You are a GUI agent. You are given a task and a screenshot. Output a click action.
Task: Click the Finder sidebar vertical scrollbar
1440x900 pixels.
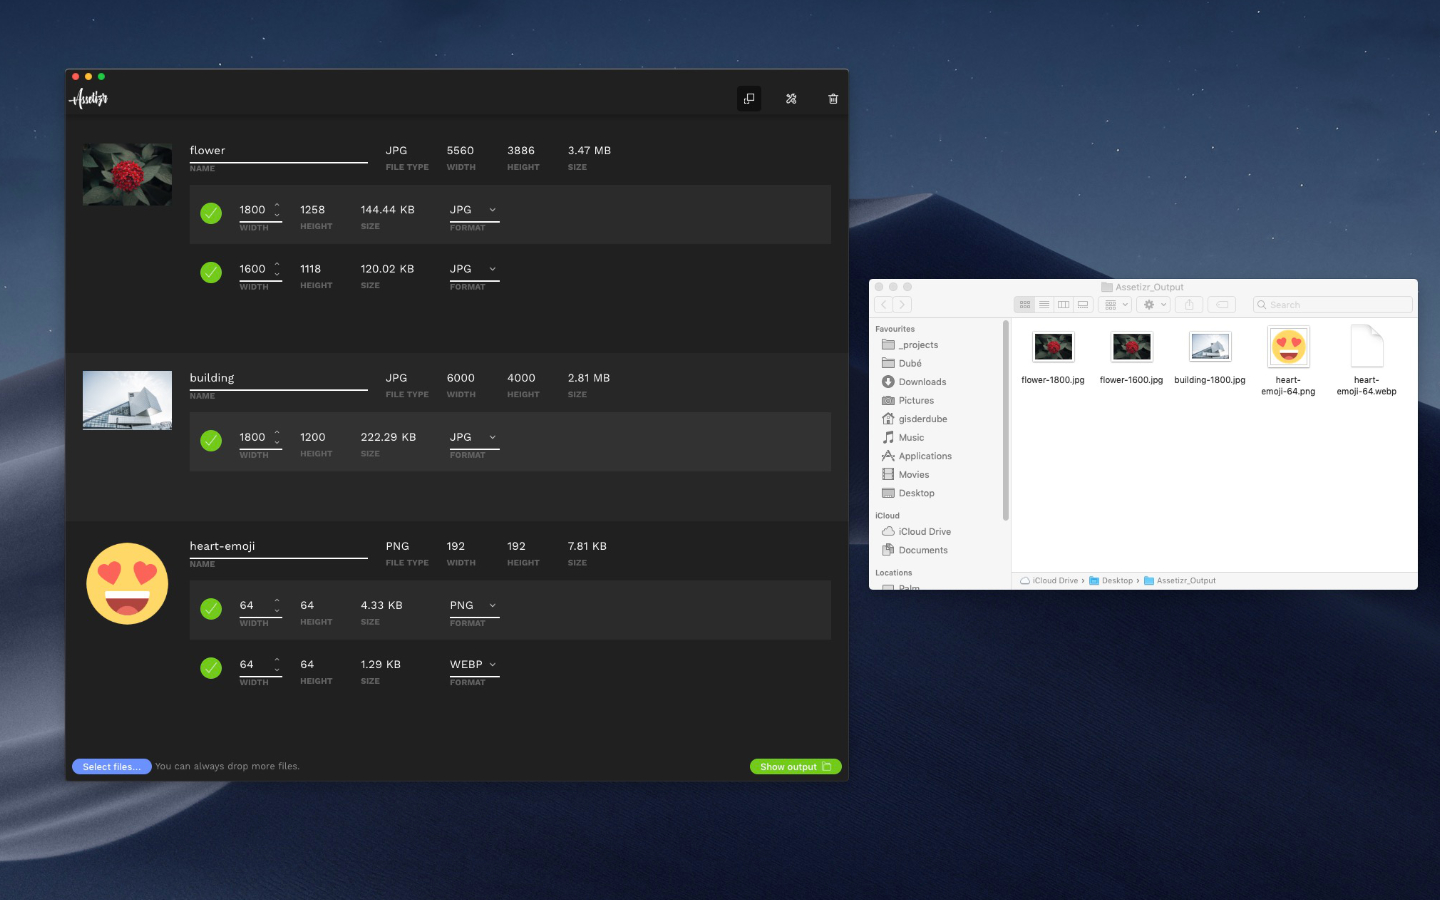click(1005, 420)
